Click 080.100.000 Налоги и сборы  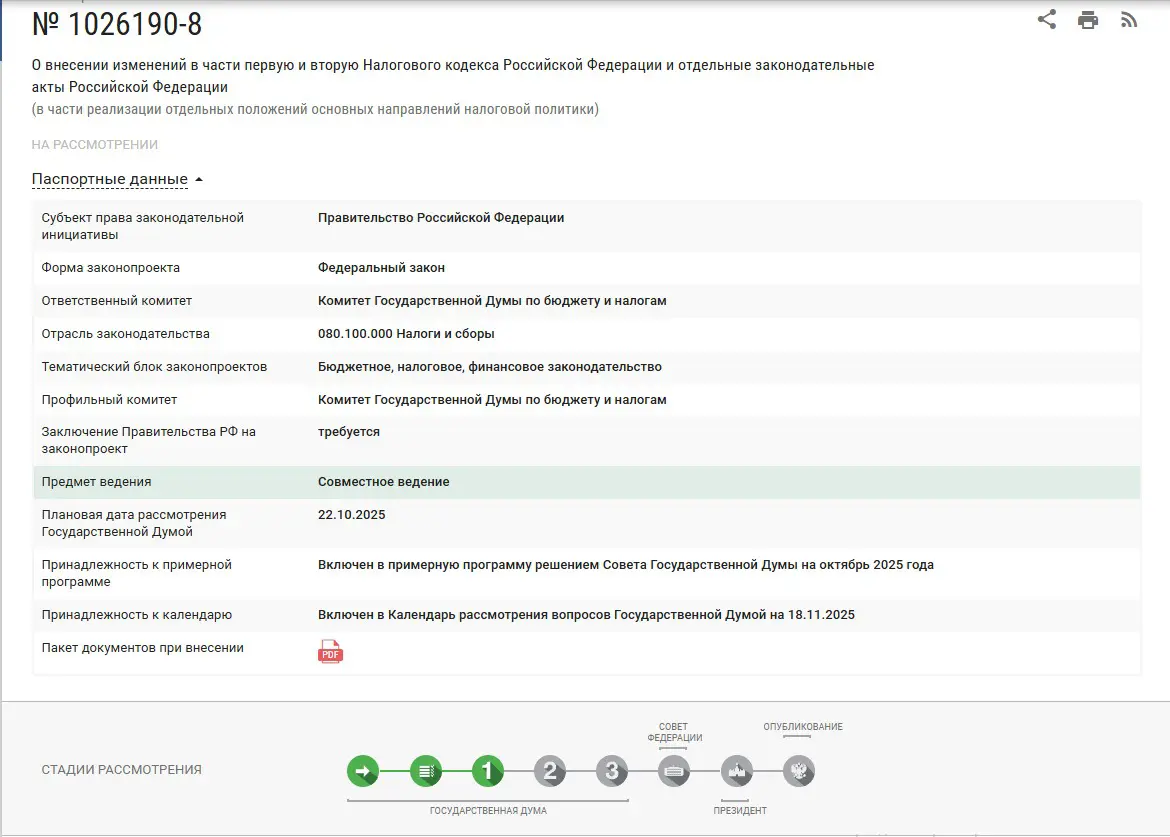pyautogui.click(x=406, y=333)
